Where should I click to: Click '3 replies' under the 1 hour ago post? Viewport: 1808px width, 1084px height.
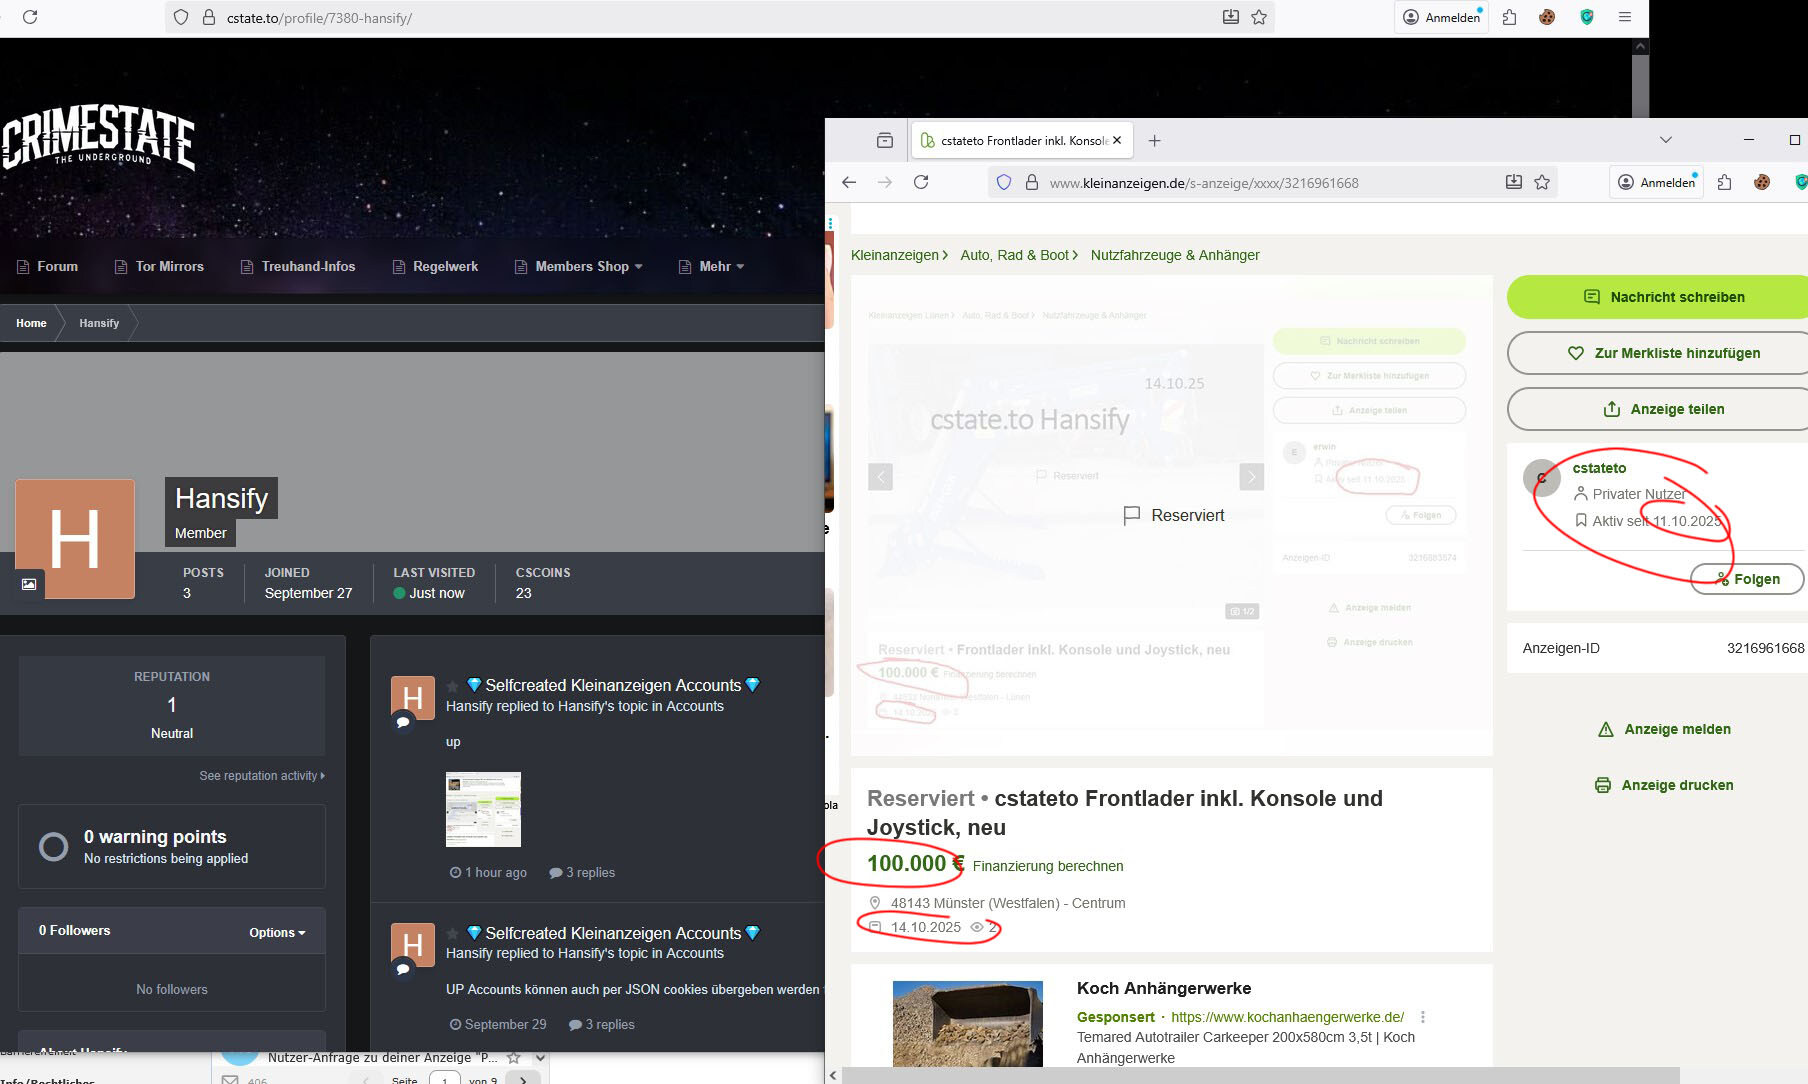(x=582, y=873)
